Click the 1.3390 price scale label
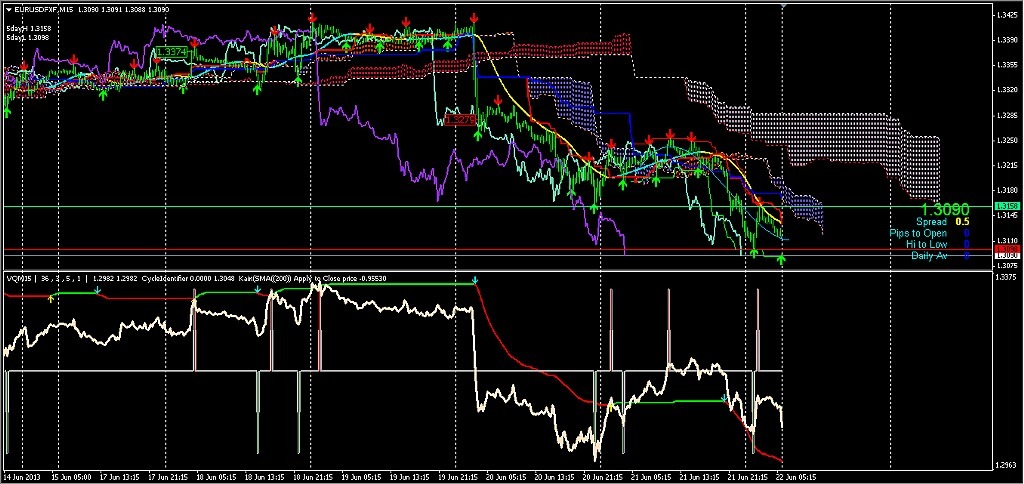The width and height of the screenshot is (1024, 484). coord(1006,40)
